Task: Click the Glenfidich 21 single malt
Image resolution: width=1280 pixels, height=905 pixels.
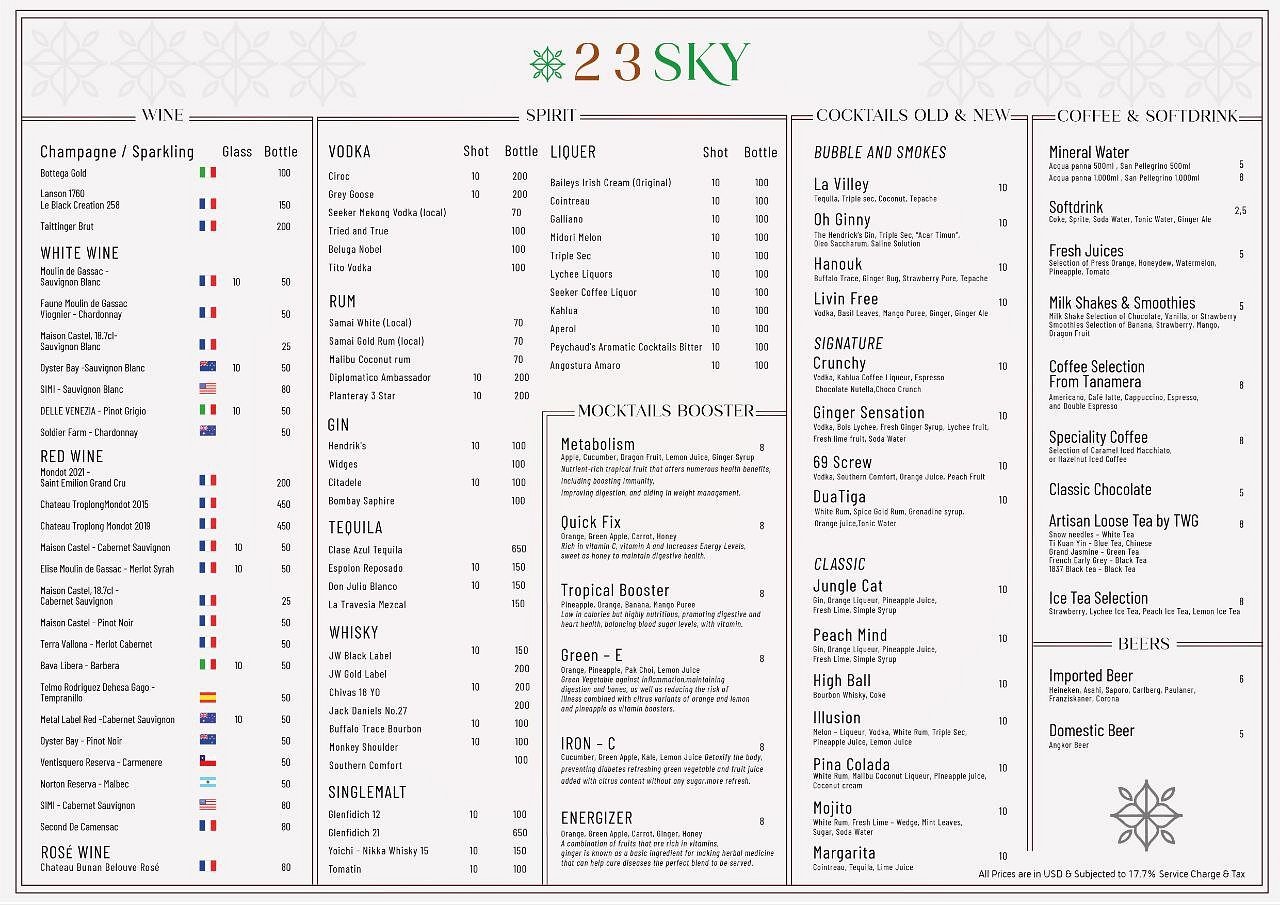Action: click(354, 832)
